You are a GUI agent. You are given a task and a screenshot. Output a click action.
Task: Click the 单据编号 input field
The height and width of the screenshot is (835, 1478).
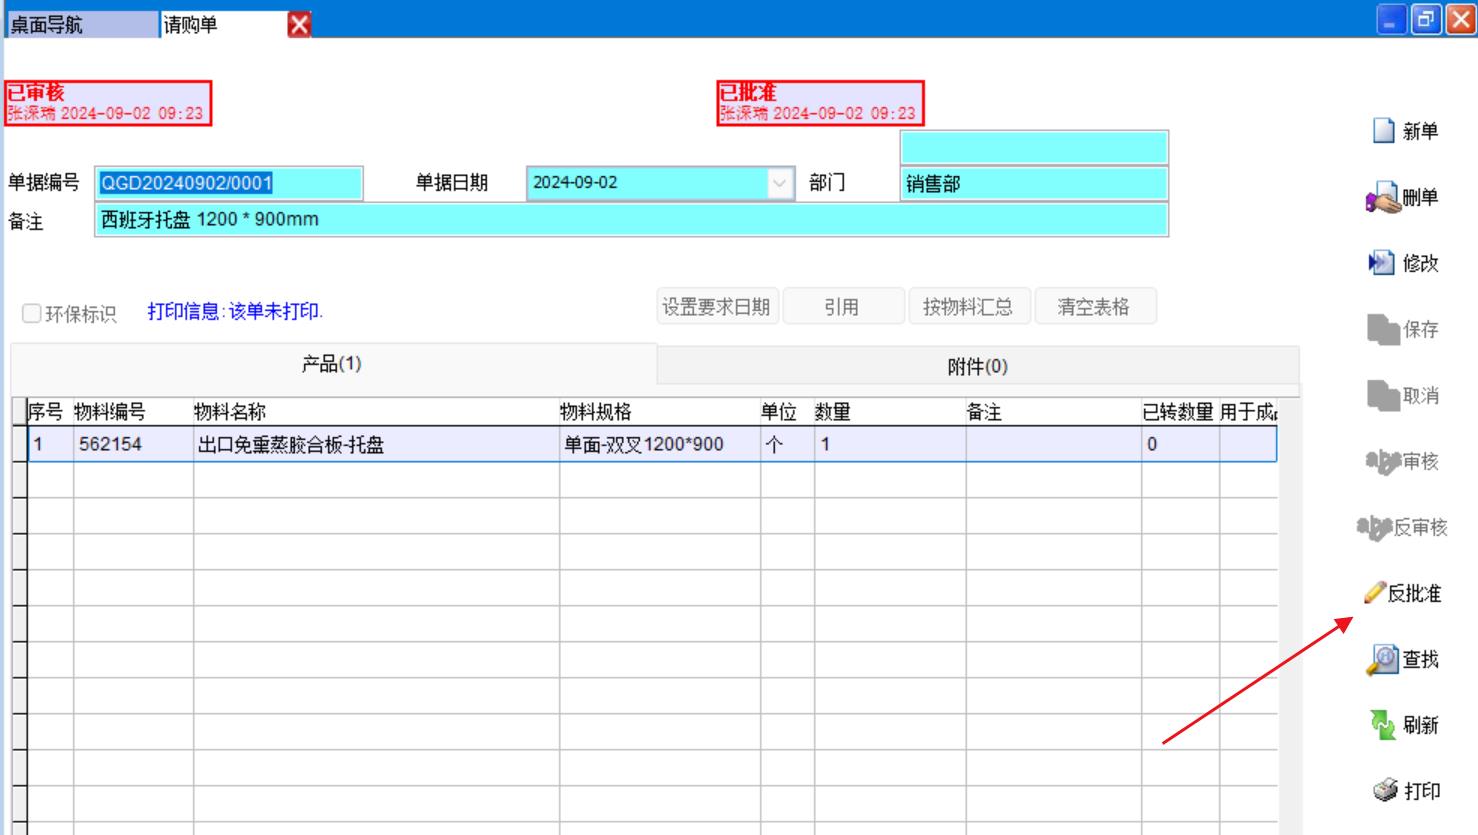click(229, 183)
